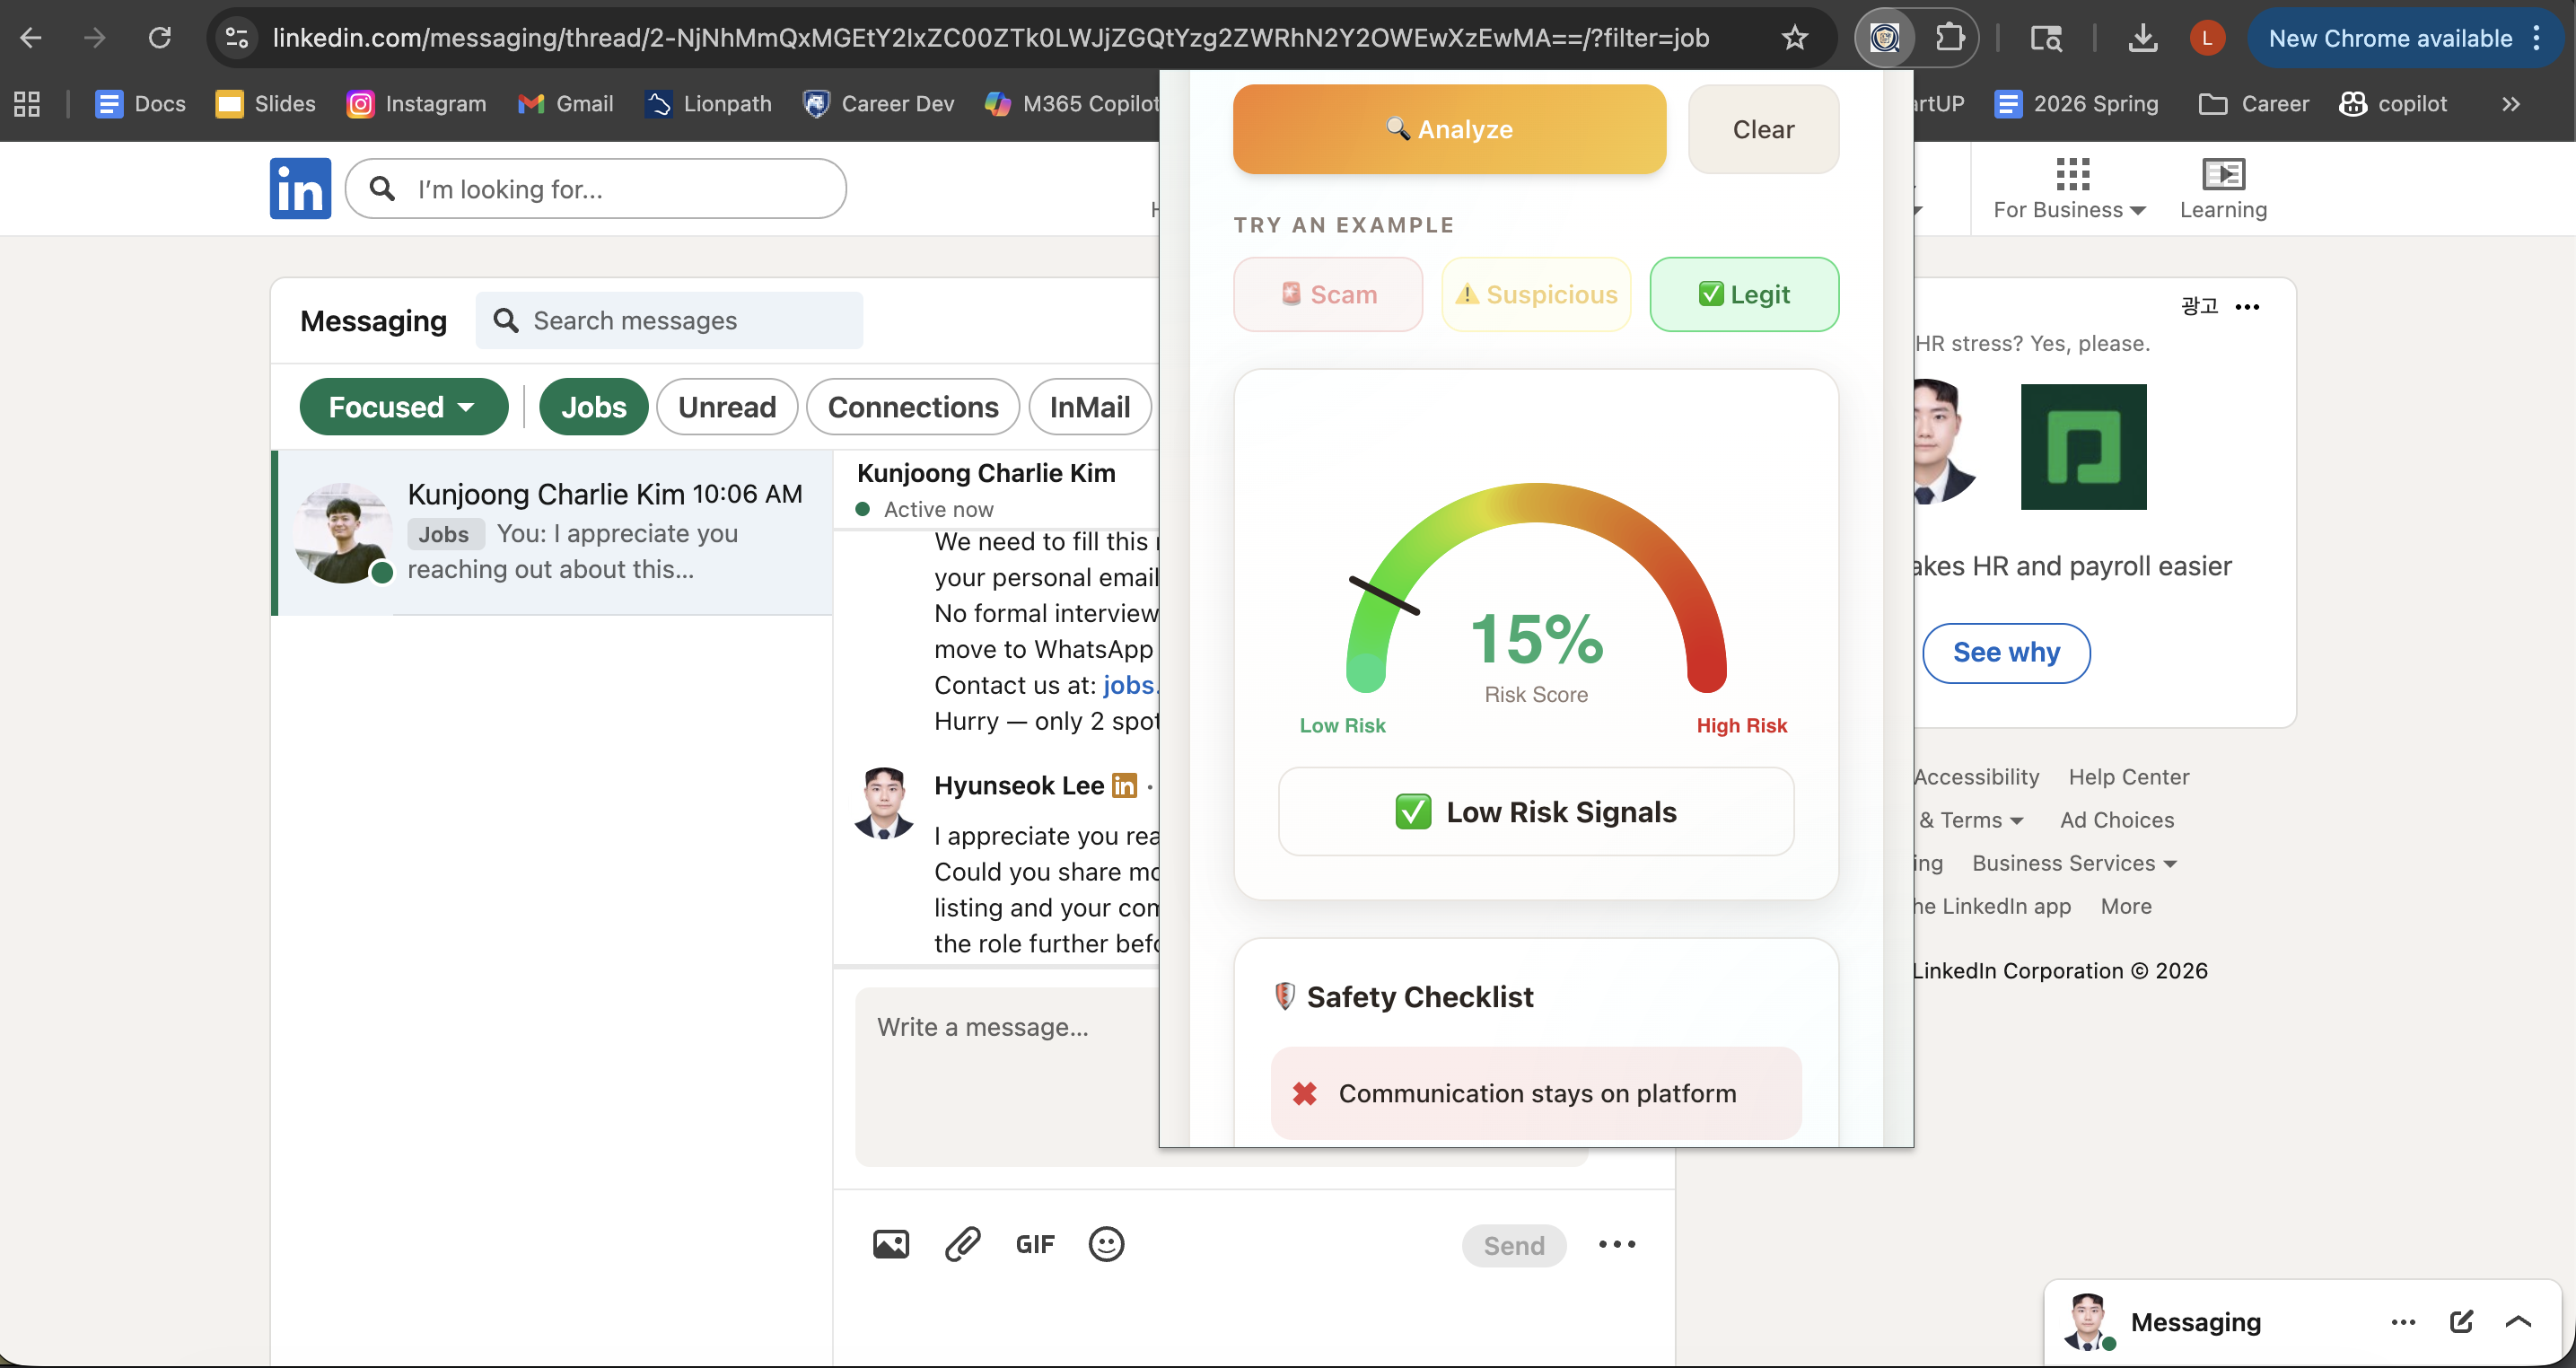
Task: Load the Legit example
Action: (x=1744, y=294)
